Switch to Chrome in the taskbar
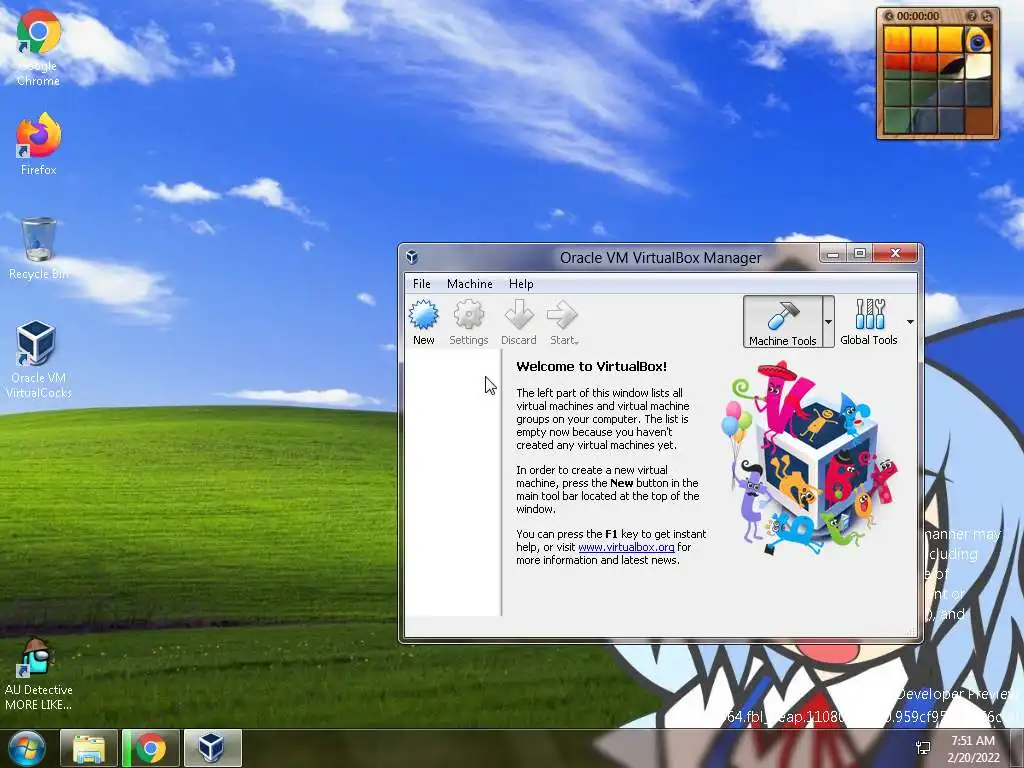1024x768 pixels. 150,748
